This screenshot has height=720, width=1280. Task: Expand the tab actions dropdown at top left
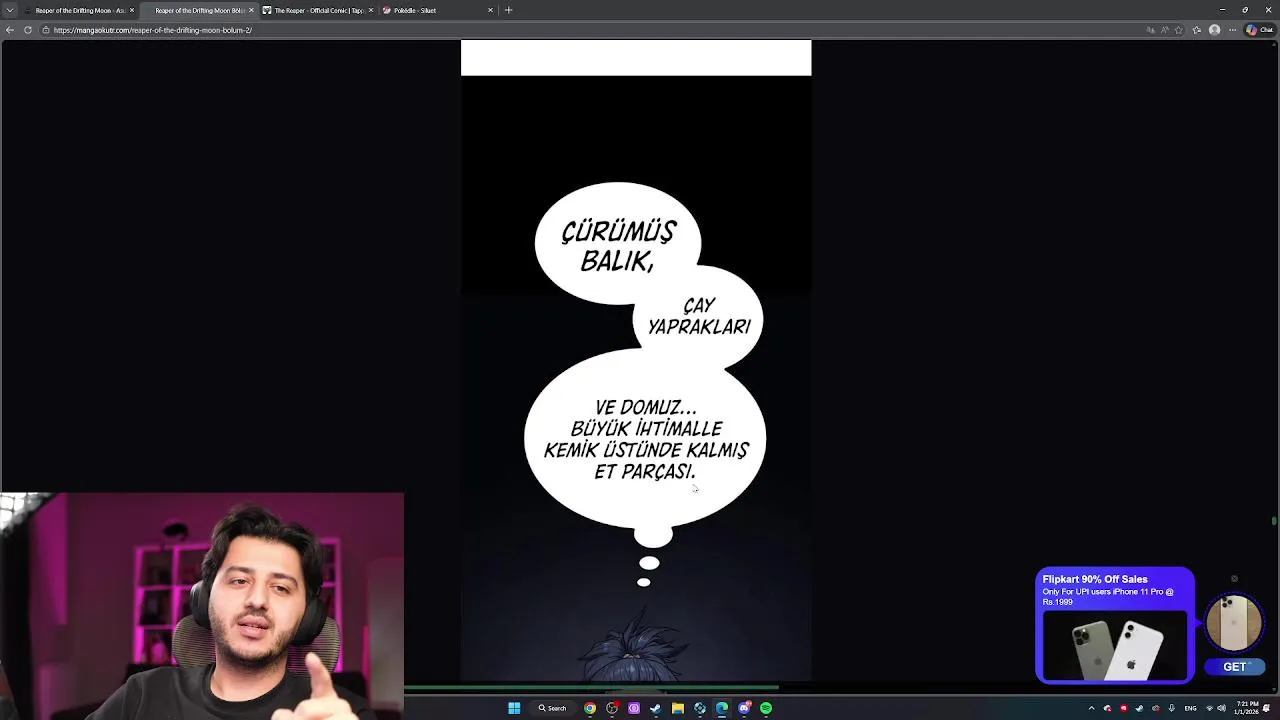[9, 10]
